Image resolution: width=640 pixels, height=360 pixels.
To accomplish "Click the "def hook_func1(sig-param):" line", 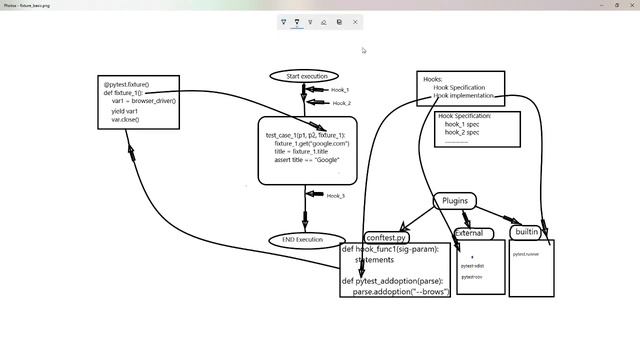I will (x=390, y=249).
